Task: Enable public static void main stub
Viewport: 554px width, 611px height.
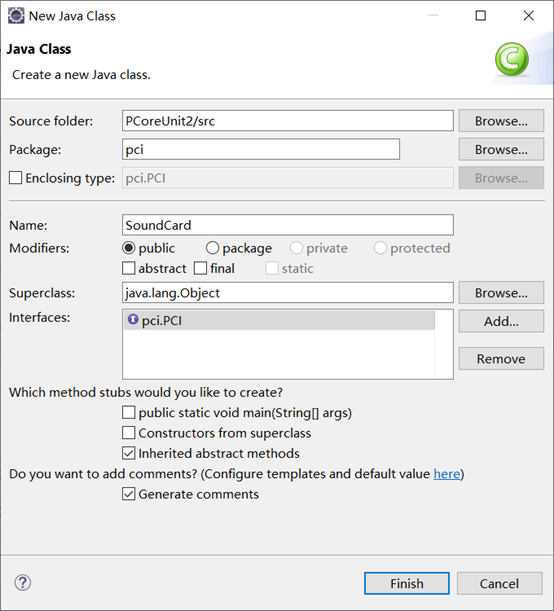Action: click(x=129, y=412)
